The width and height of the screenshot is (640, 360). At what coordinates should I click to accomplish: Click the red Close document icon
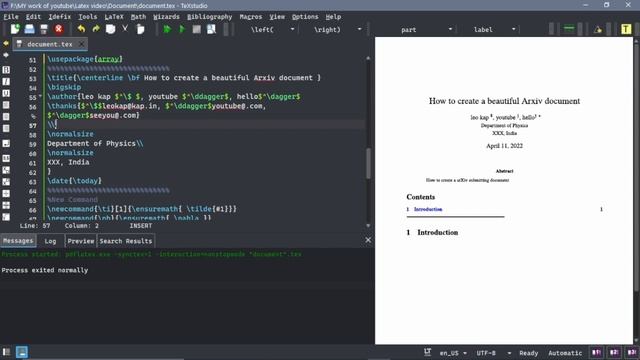point(59,29)
